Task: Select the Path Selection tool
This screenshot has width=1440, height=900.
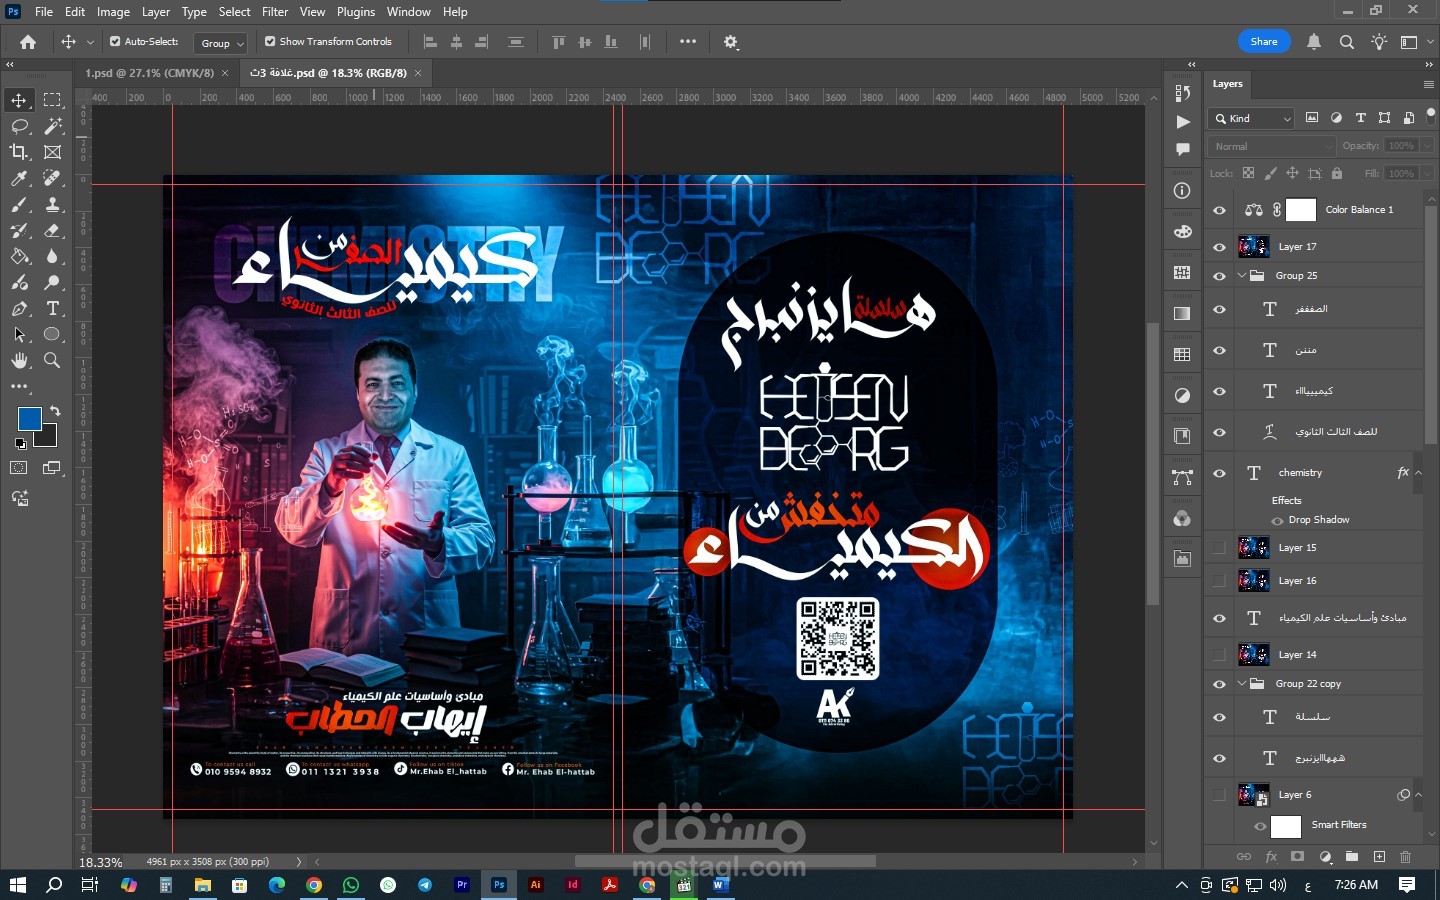Action: point(19,334)
